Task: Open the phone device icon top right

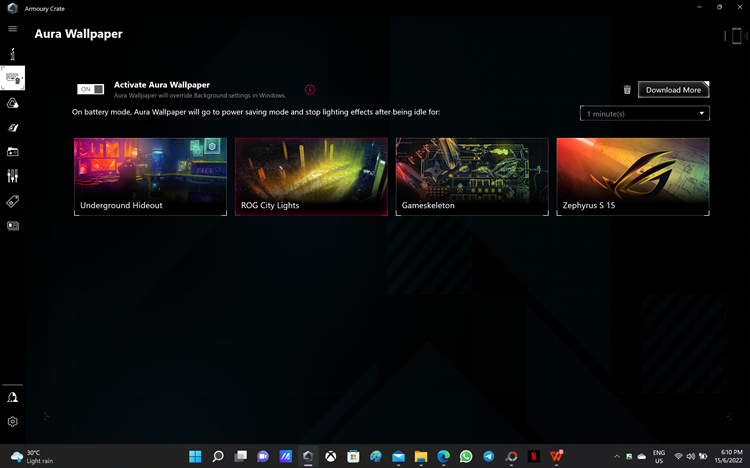Action: coord(736,36)
